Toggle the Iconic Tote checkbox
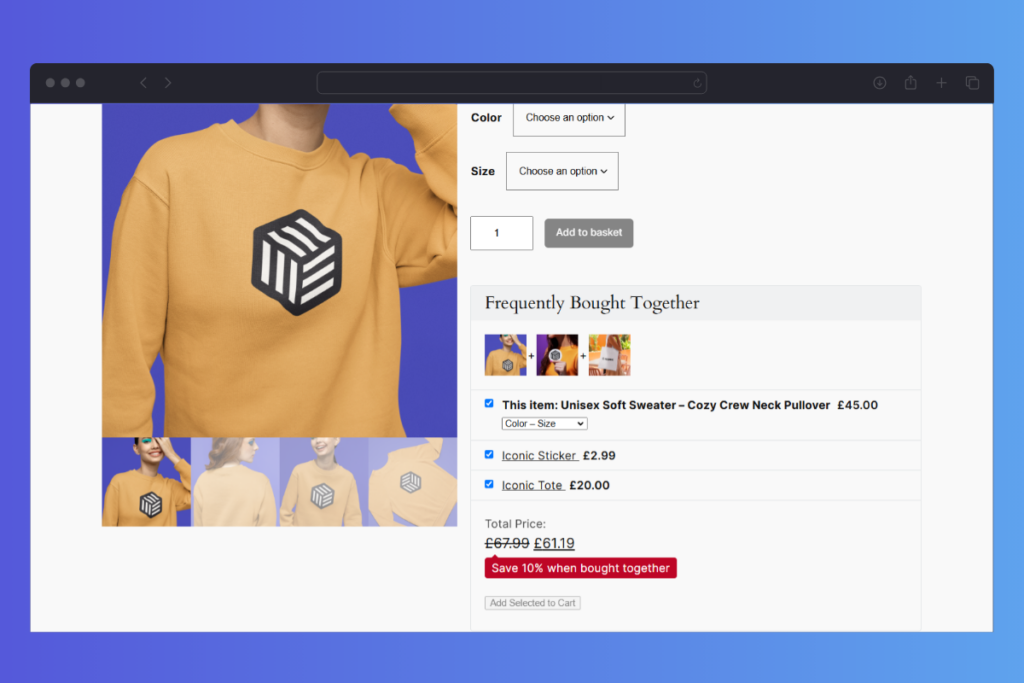The width and height of the screenshot is (1024, 683). [489, 484]
